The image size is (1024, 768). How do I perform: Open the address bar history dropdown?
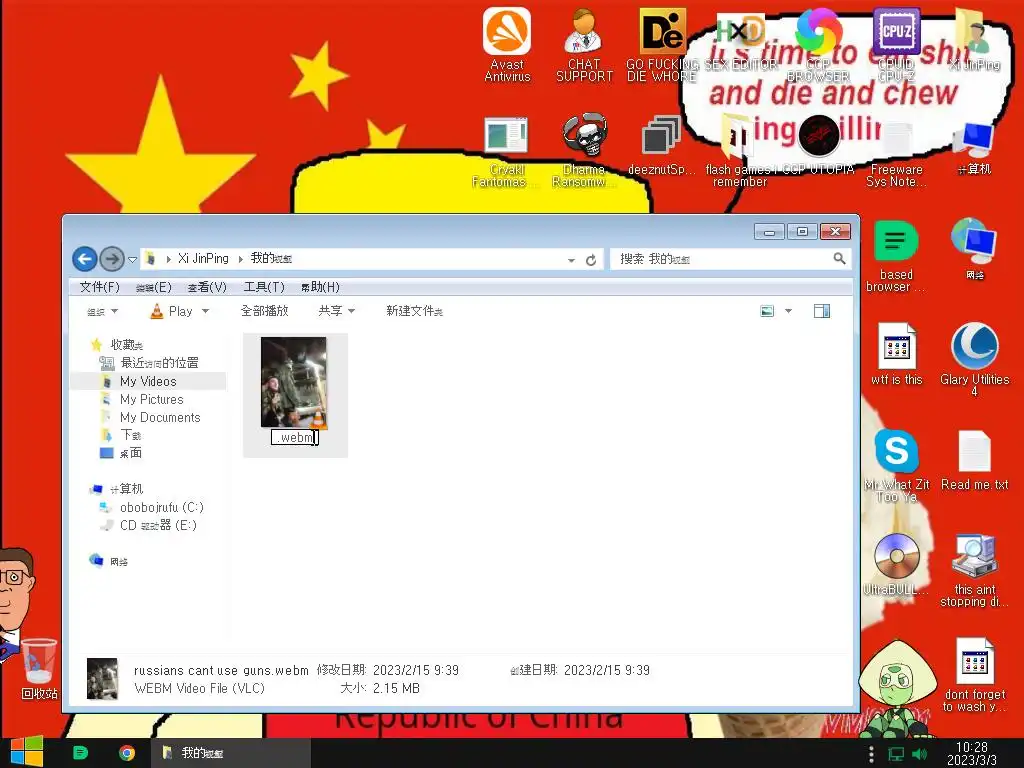click(571, 260)
